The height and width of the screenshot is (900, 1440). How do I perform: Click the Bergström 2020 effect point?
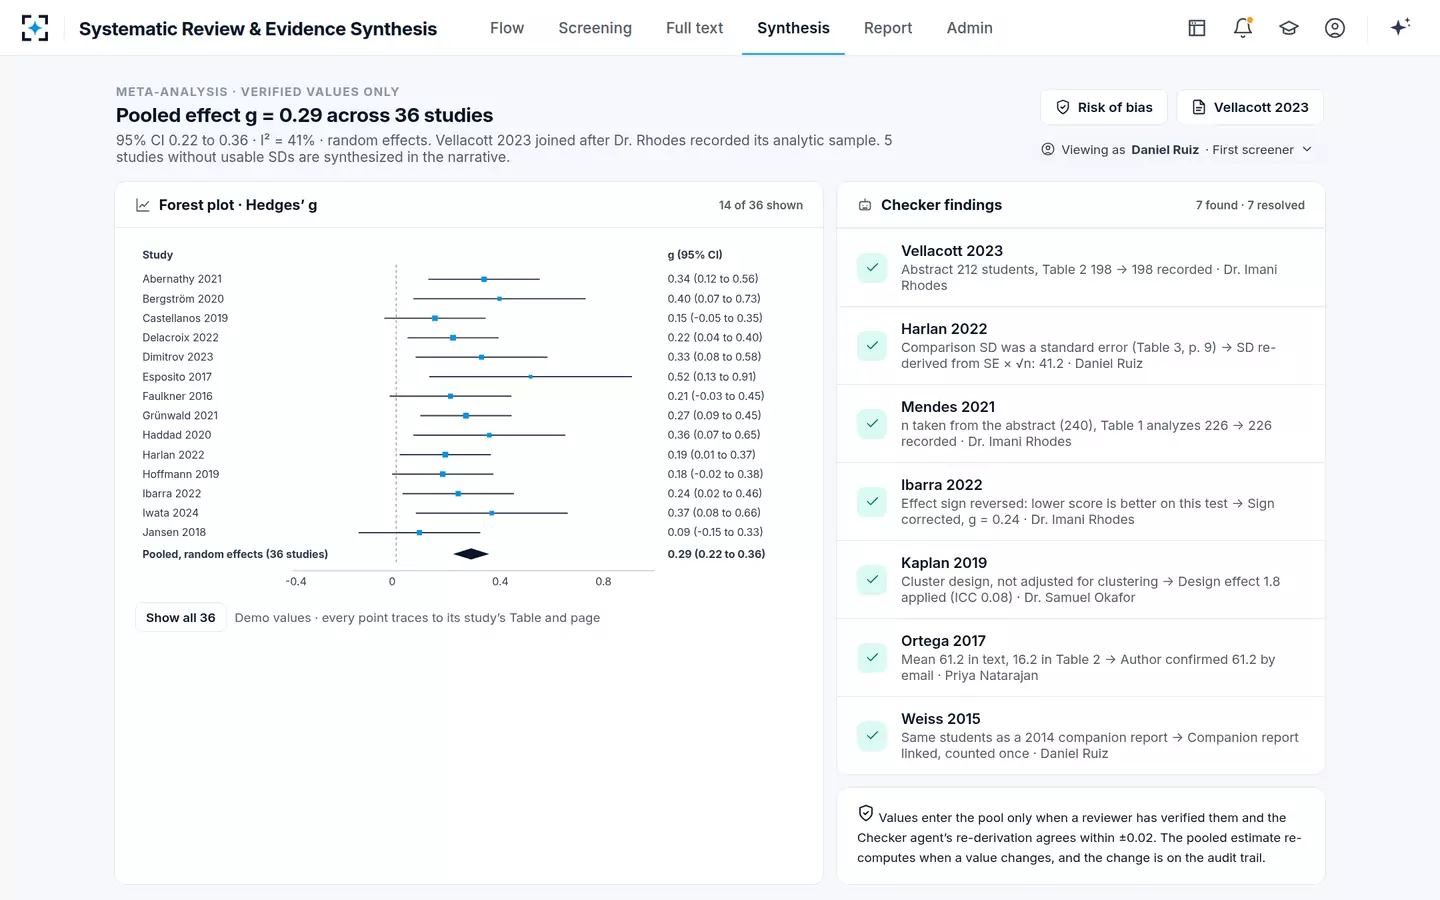coord(500,299)
